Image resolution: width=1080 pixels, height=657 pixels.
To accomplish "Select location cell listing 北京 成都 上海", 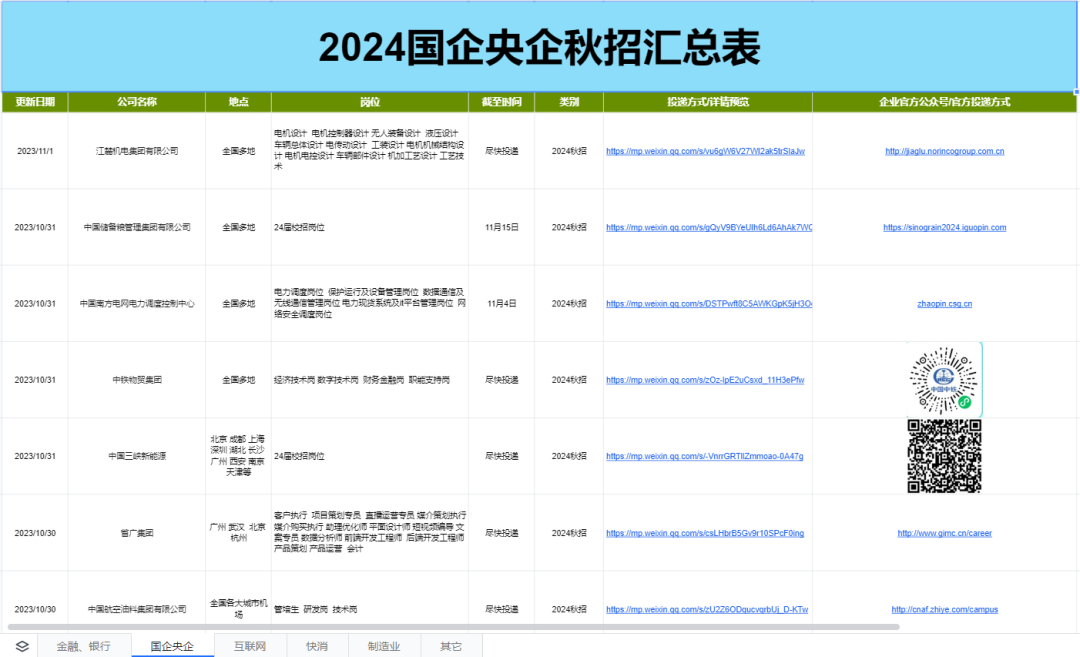I will (x=238, y=456).
